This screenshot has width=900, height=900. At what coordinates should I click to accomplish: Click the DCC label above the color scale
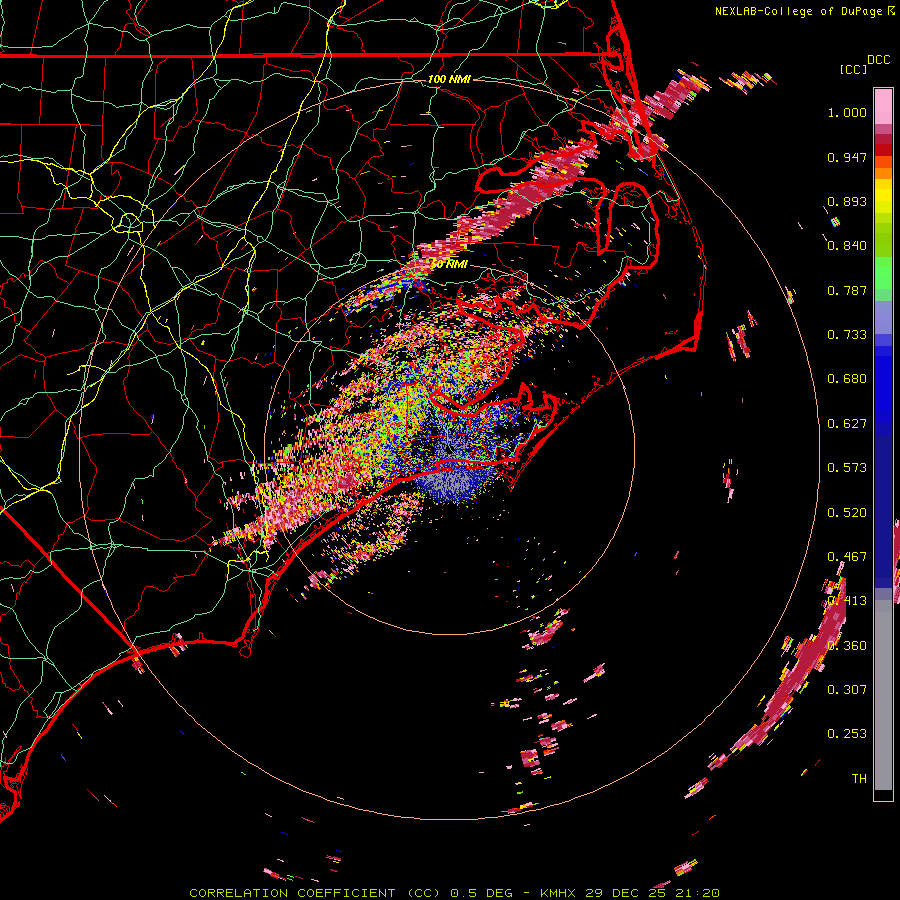pyautogui.click(x=879, y=60)
